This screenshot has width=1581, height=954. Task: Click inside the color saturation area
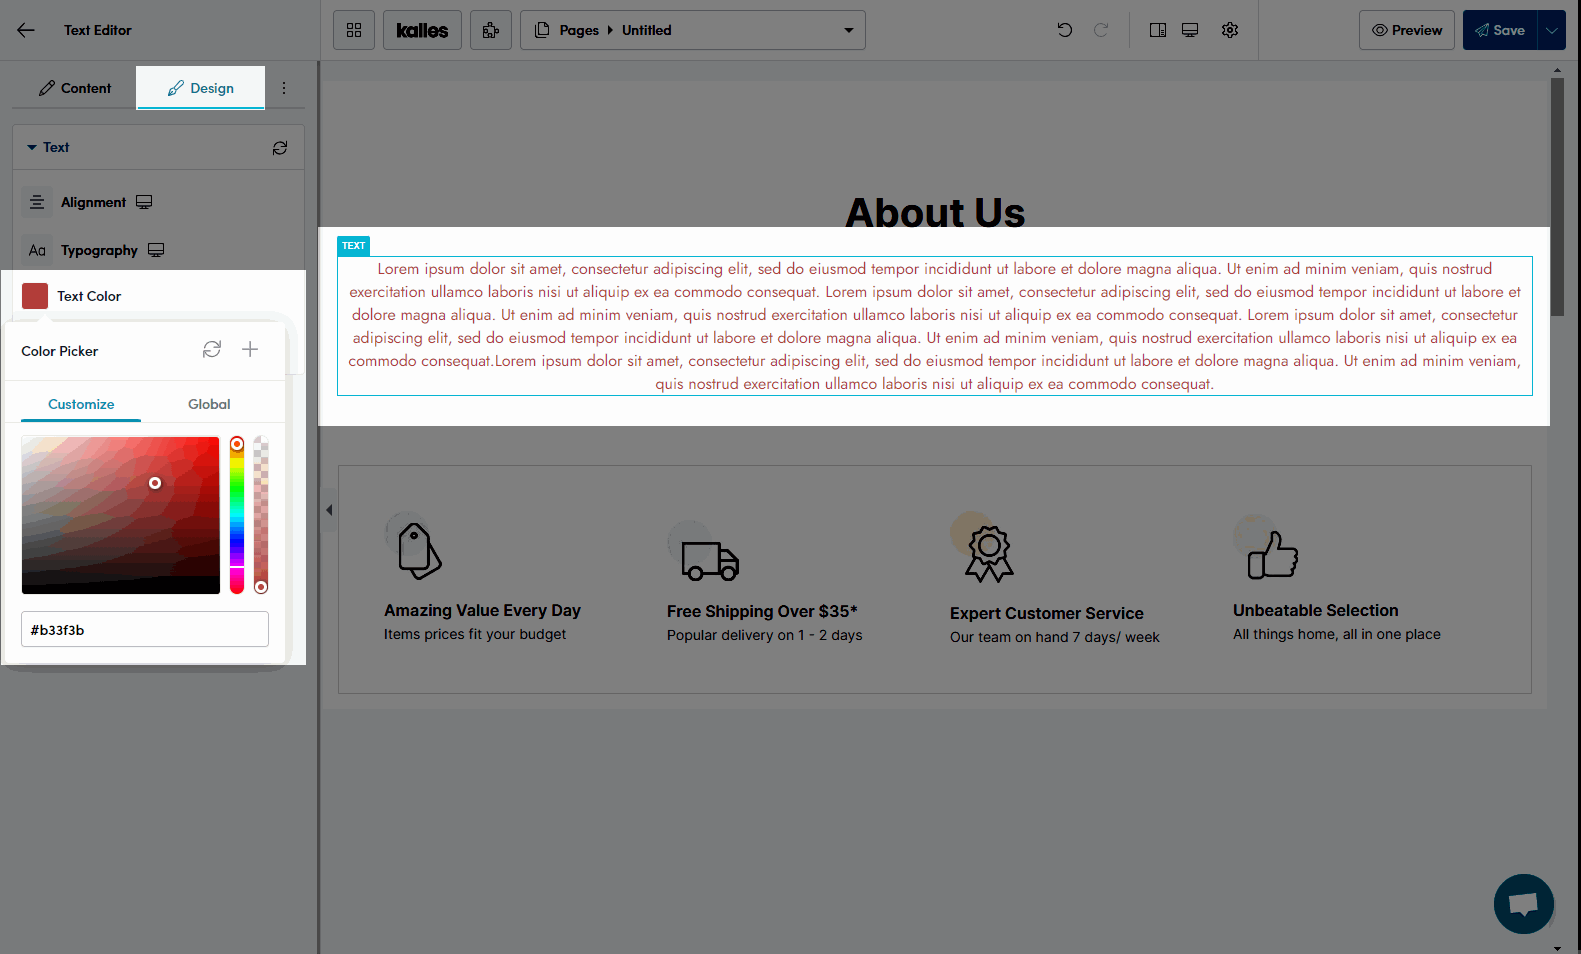tap(121, 515)
